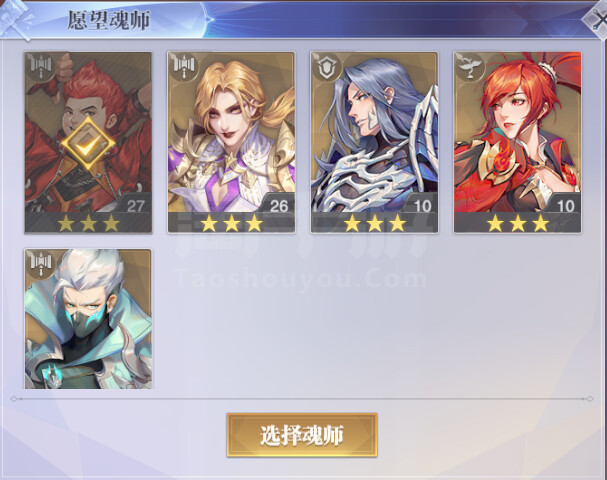607x480 pixels.
Task: Uncheck the golden checkmark on red-haired hero
Action: click(88, 144)
